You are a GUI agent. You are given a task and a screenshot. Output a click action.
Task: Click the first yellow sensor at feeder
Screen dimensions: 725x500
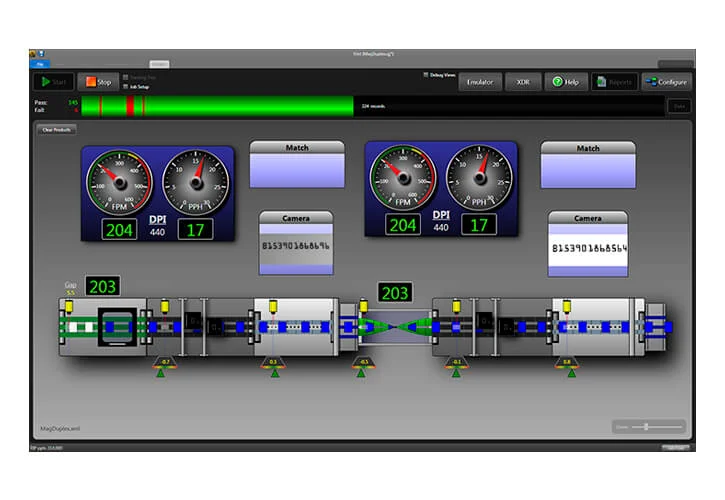69,307
